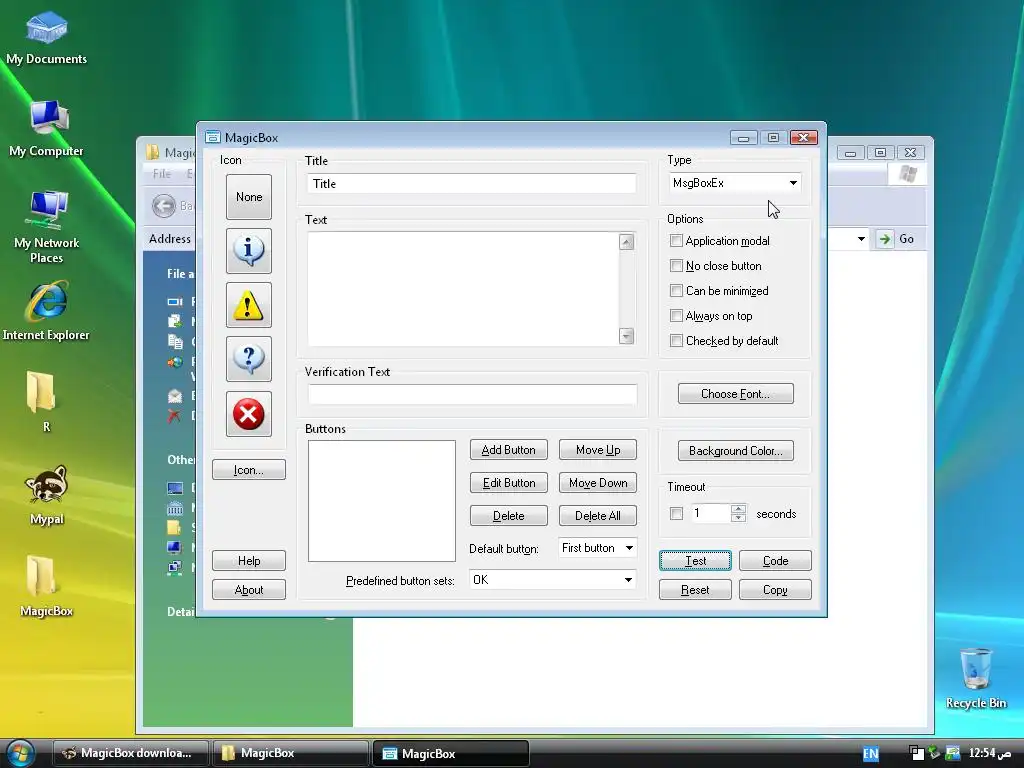Switch to MagicBox app taskbar item

coord(451,753)
